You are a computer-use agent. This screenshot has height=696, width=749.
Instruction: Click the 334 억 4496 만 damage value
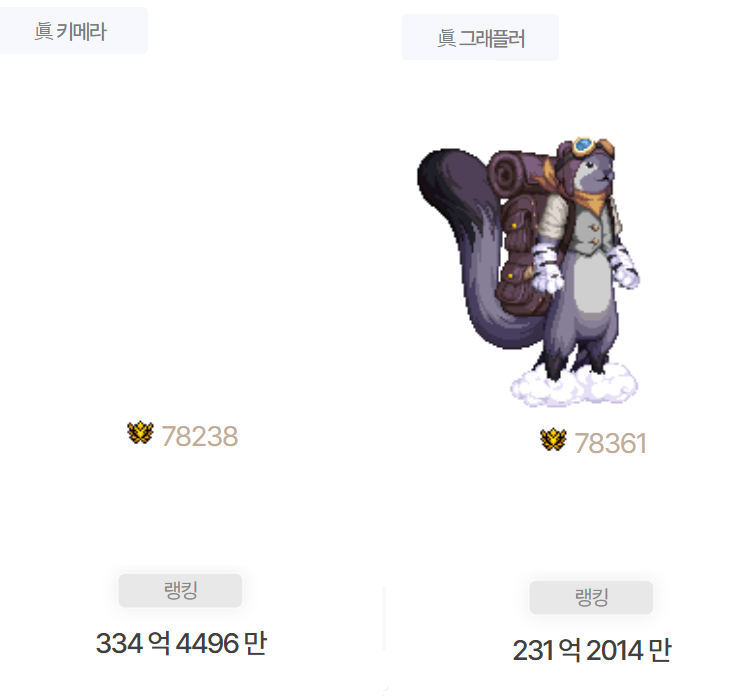click(x=181, y=643)
